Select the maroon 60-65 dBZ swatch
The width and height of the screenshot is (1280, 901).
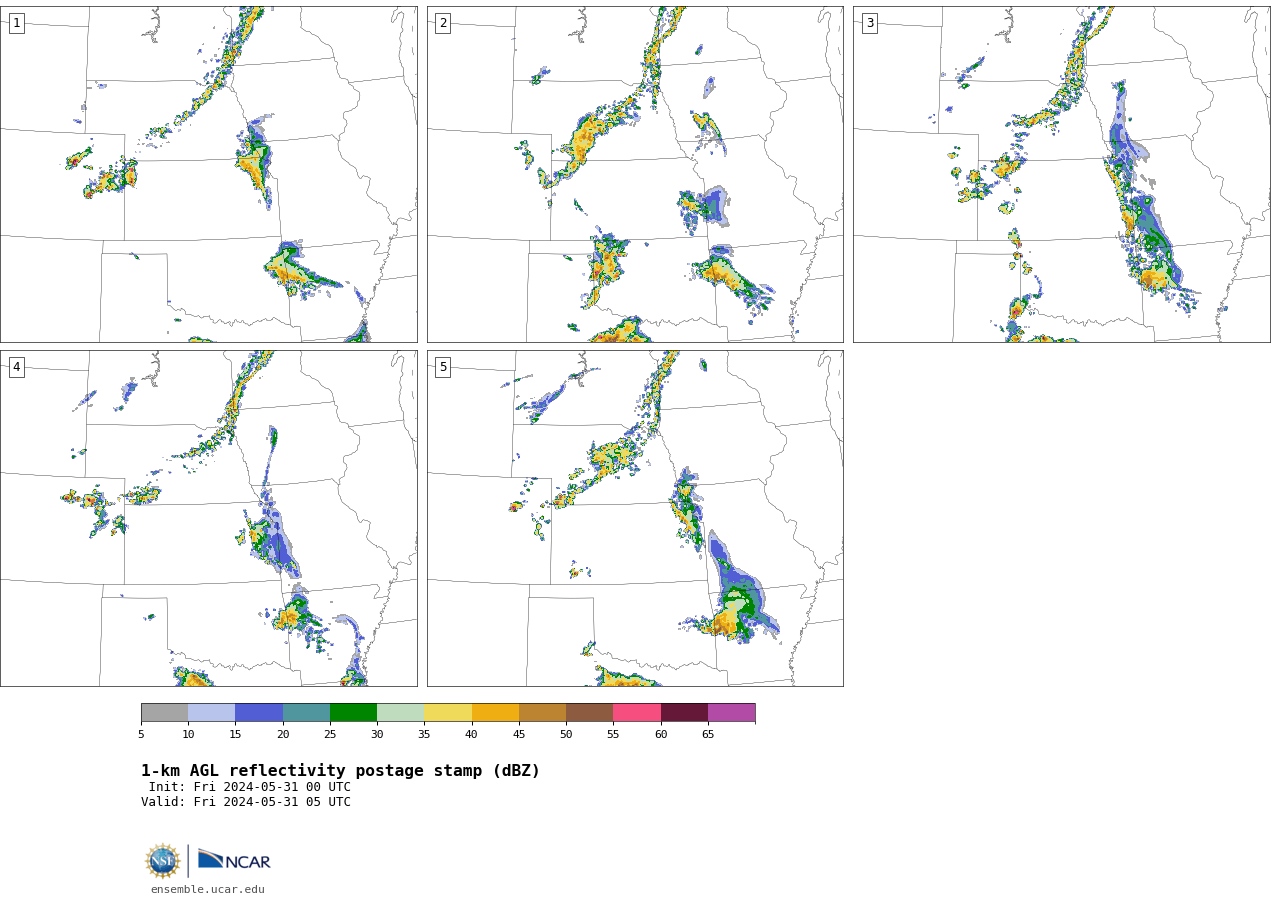point(684,713)
